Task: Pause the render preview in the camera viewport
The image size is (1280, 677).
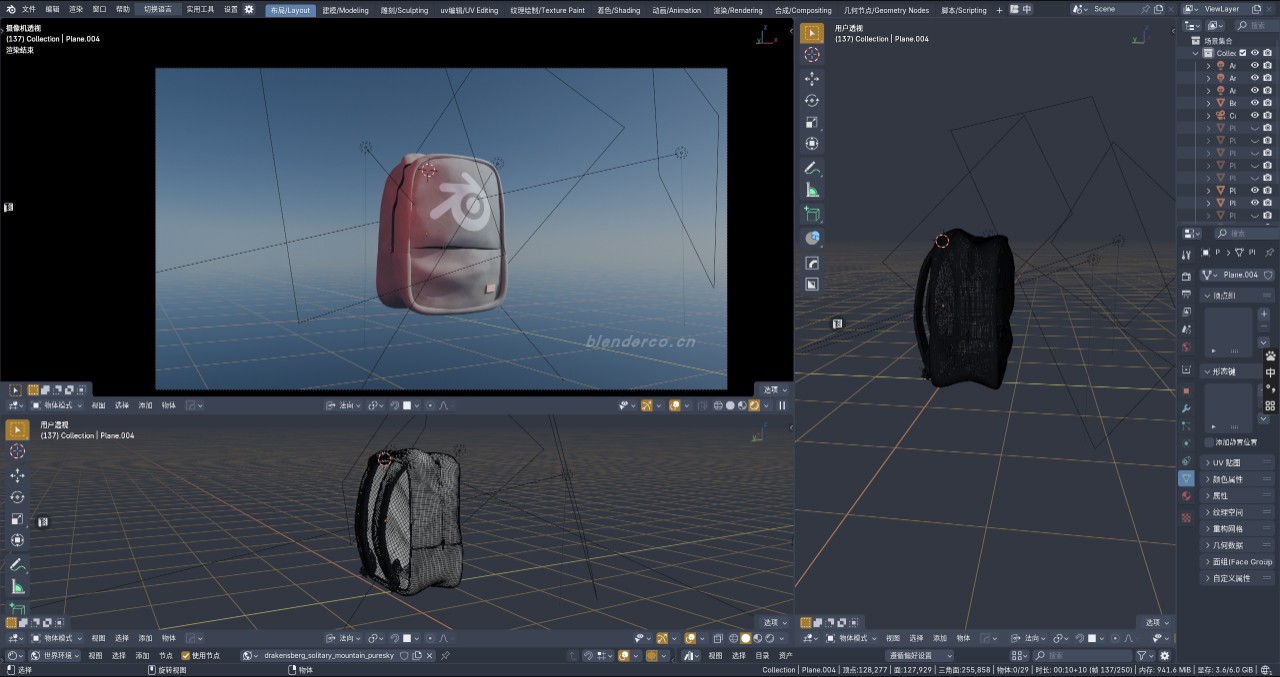Action: (782, 406)
